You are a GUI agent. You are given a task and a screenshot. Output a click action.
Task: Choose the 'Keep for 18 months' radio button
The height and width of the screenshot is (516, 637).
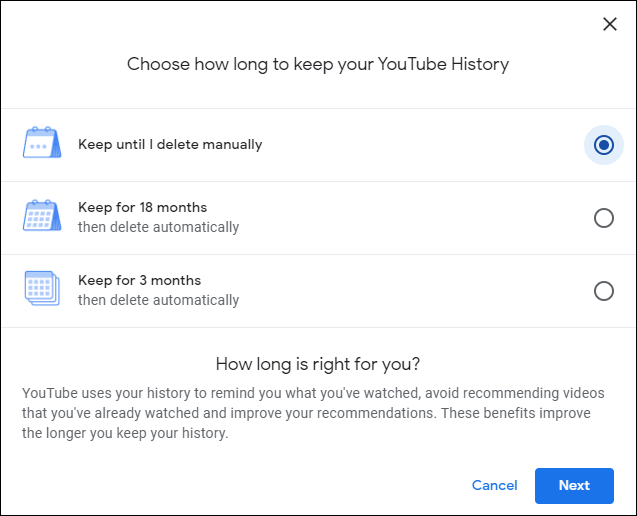pos(604,218)
